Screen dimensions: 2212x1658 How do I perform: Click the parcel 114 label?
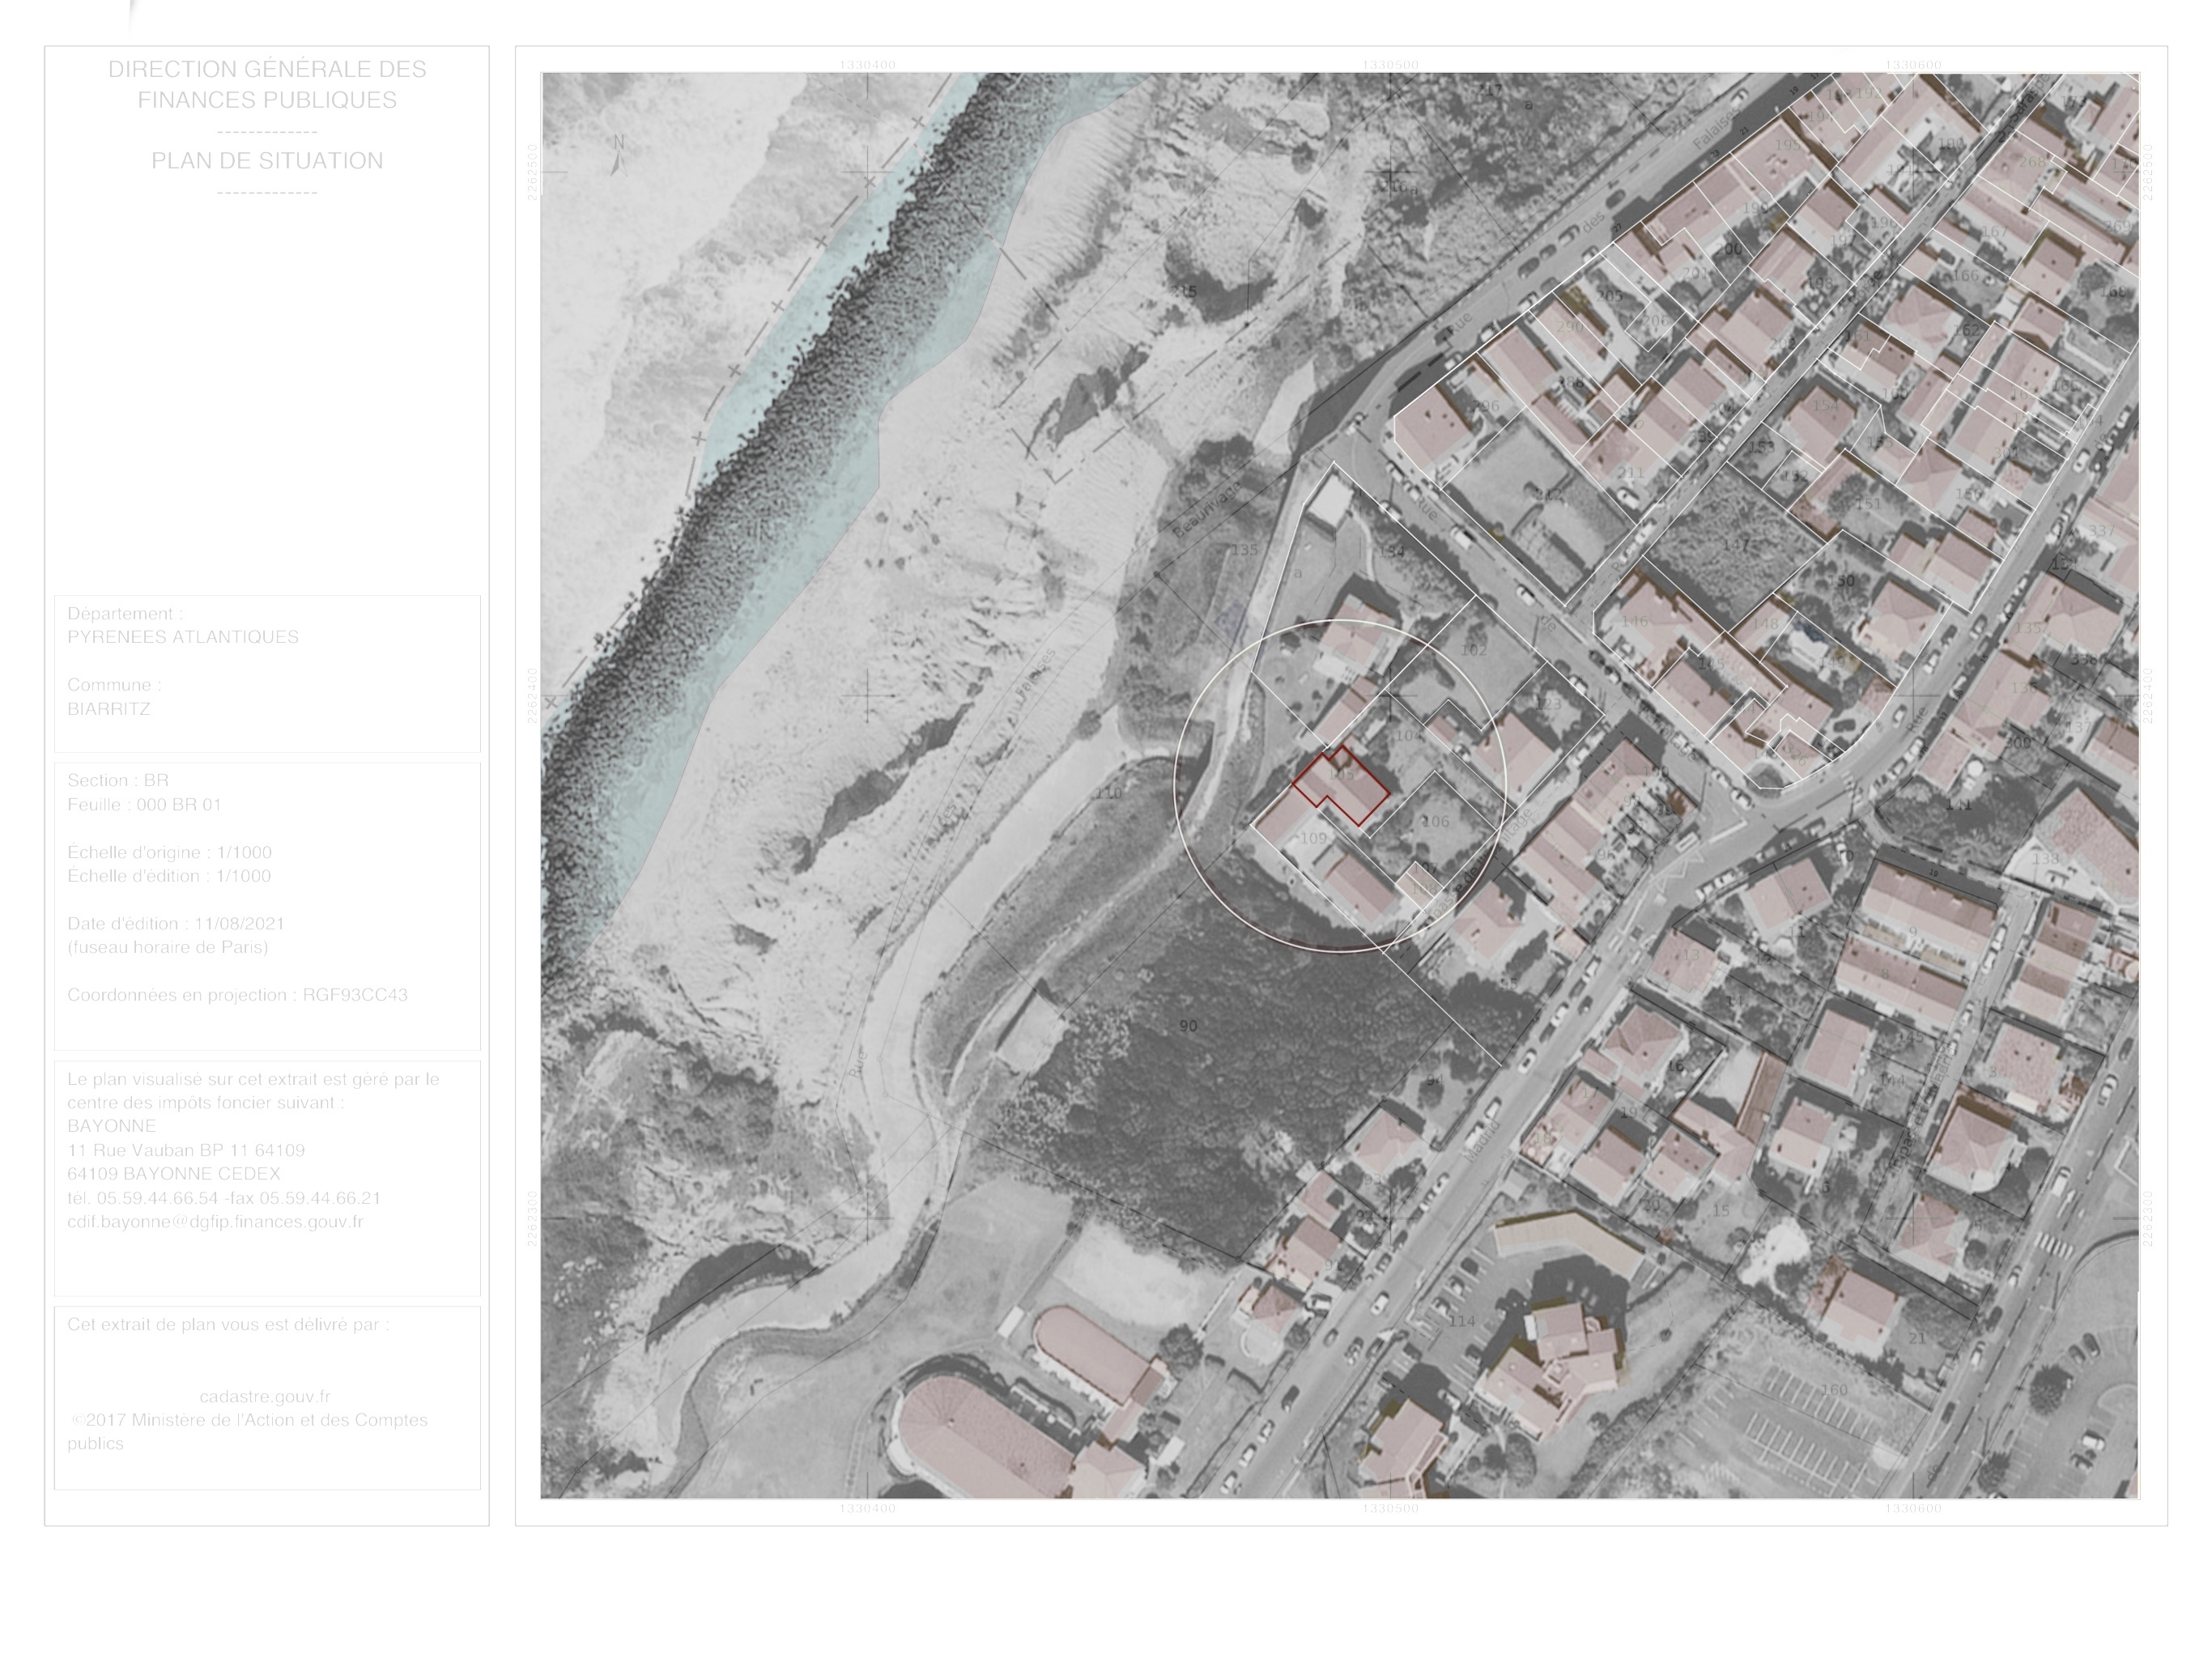click(x=1462, y=1321)
